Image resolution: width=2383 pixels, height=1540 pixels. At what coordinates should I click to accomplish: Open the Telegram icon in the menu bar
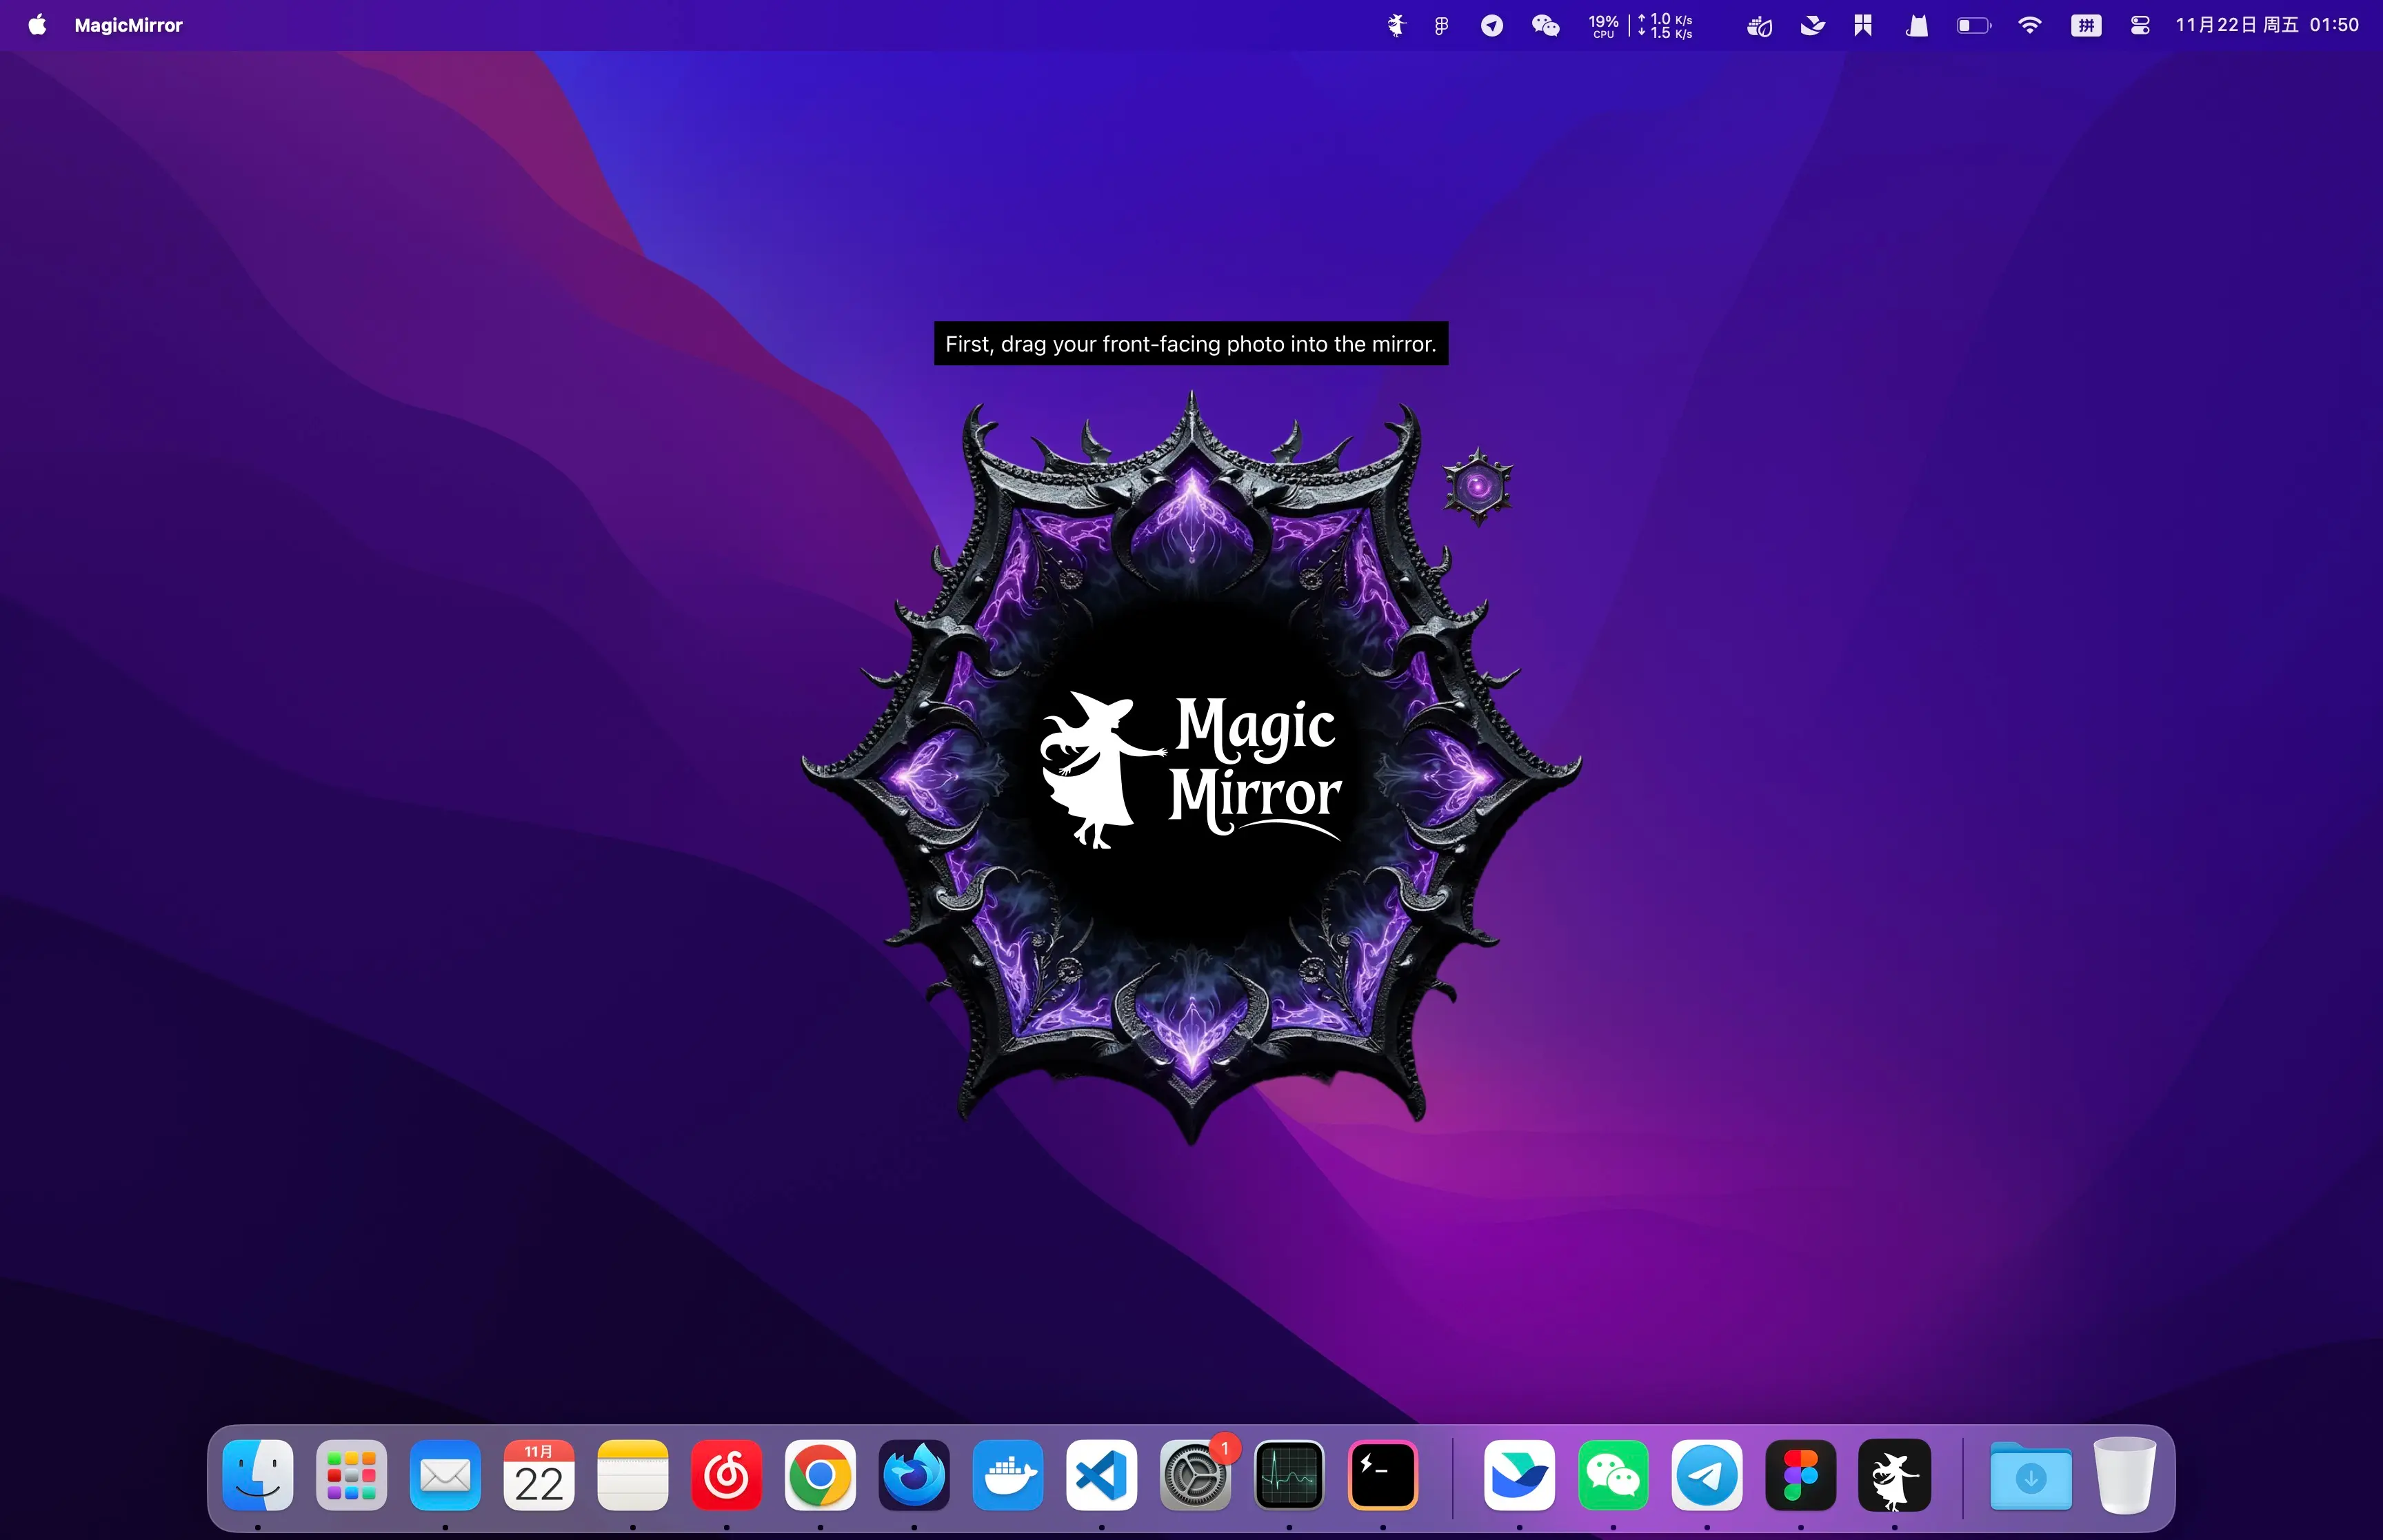(x=1492, y=24)
